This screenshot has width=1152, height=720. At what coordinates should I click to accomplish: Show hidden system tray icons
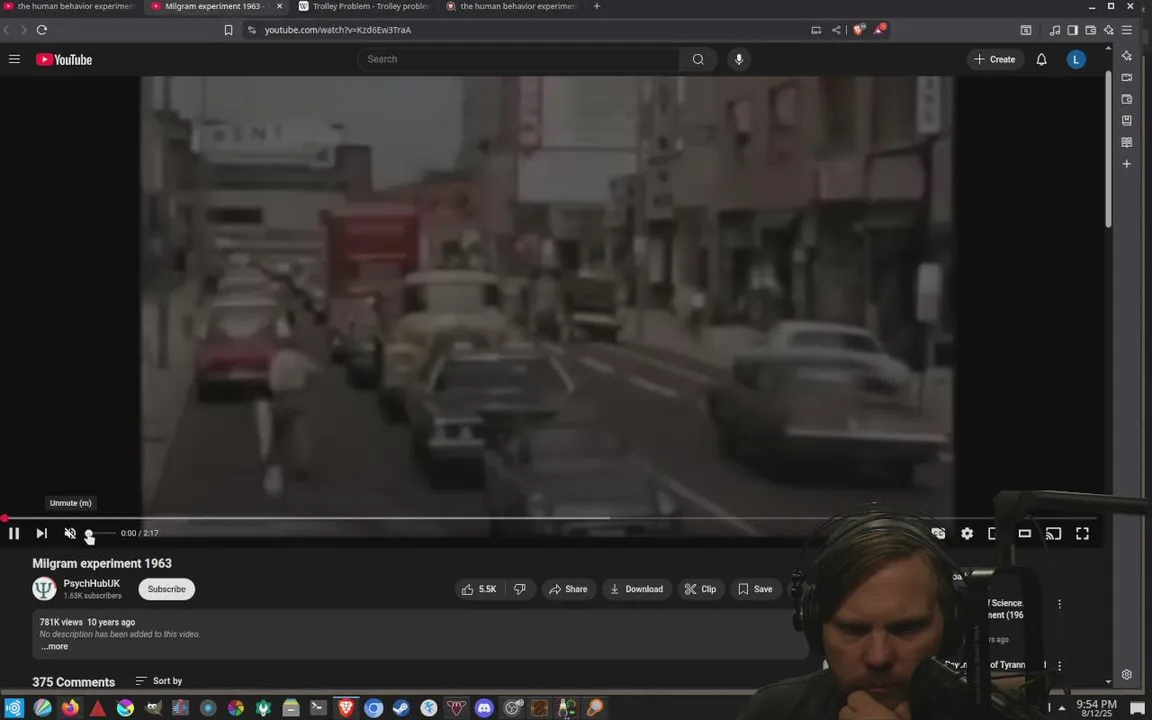pyautogui.click(x=1062, y=708)
